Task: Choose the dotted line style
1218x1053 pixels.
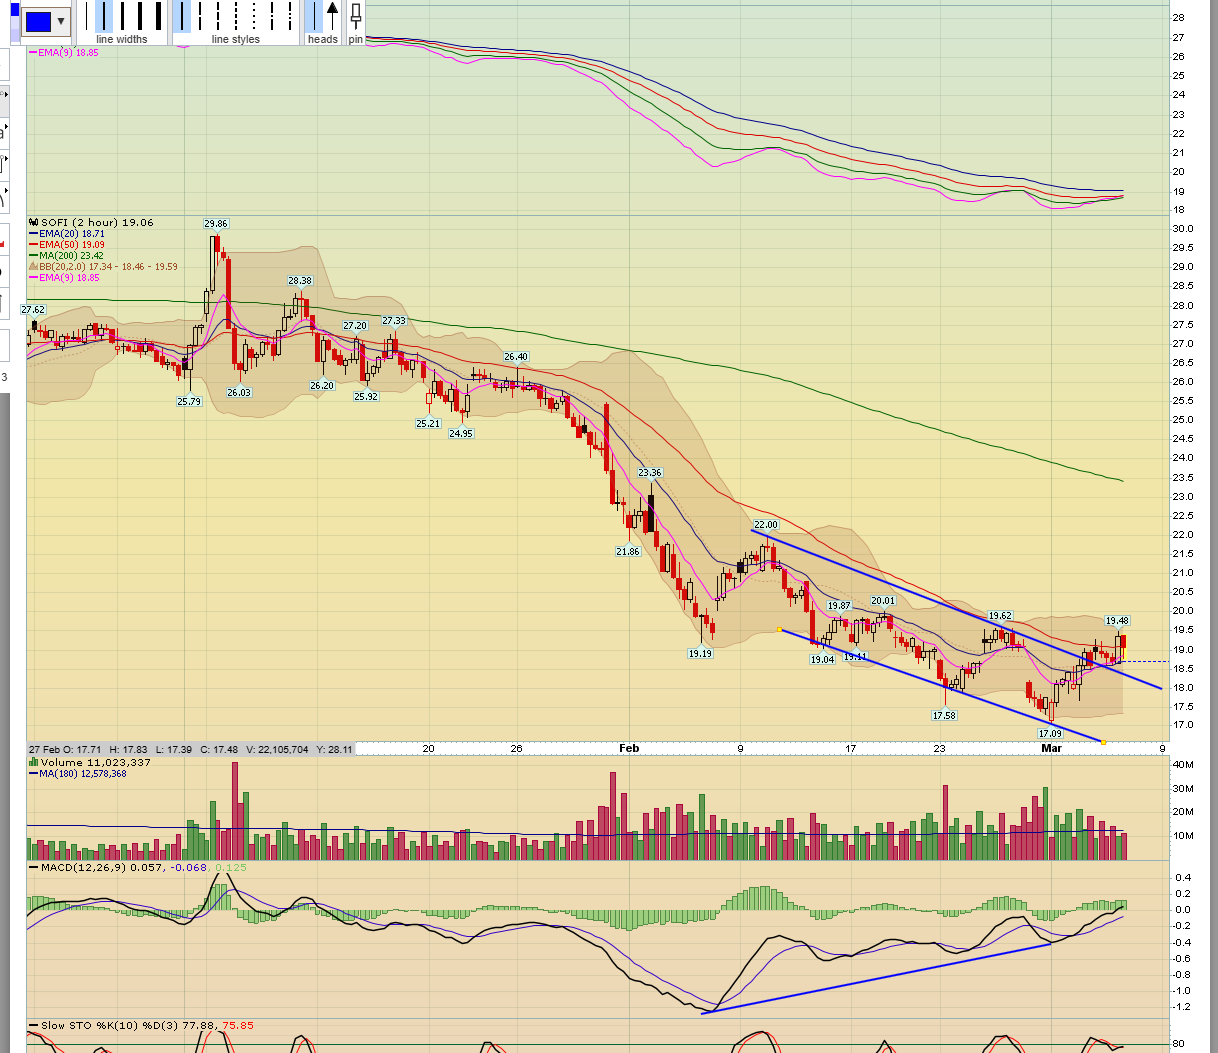Action: tap(254, 16)
